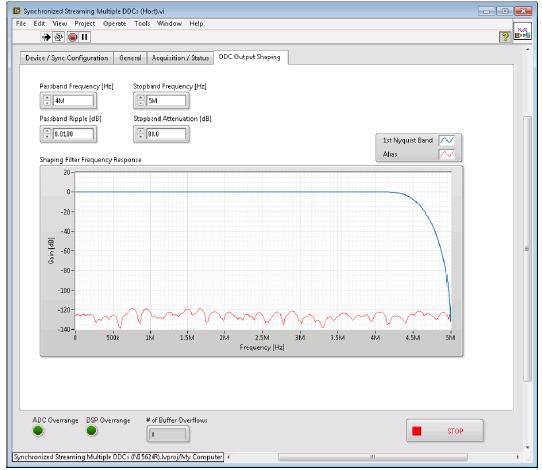Click the Abort Execution red icon
This screenshot has height=470, width=542.
point(72,37)
